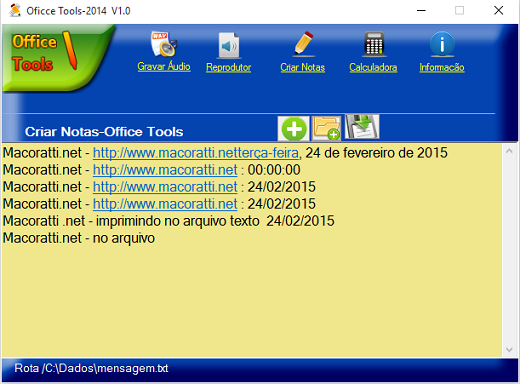Click the Rota /C:\Dados\mensagem.txt status text
The width and height of the screenshot is (520, 384).
click(91, 368)
